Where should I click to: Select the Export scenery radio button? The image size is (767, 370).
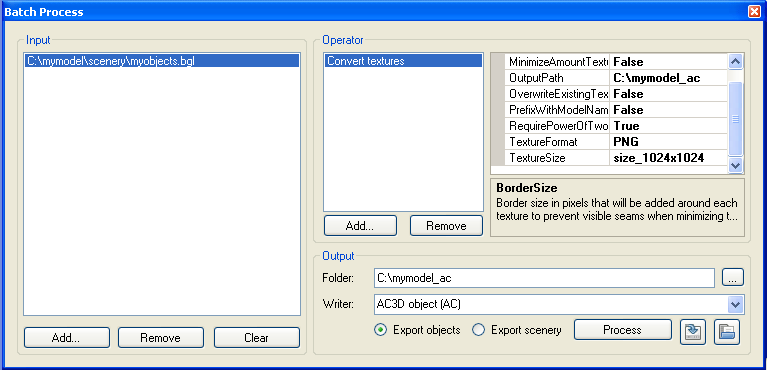(478, 330)
